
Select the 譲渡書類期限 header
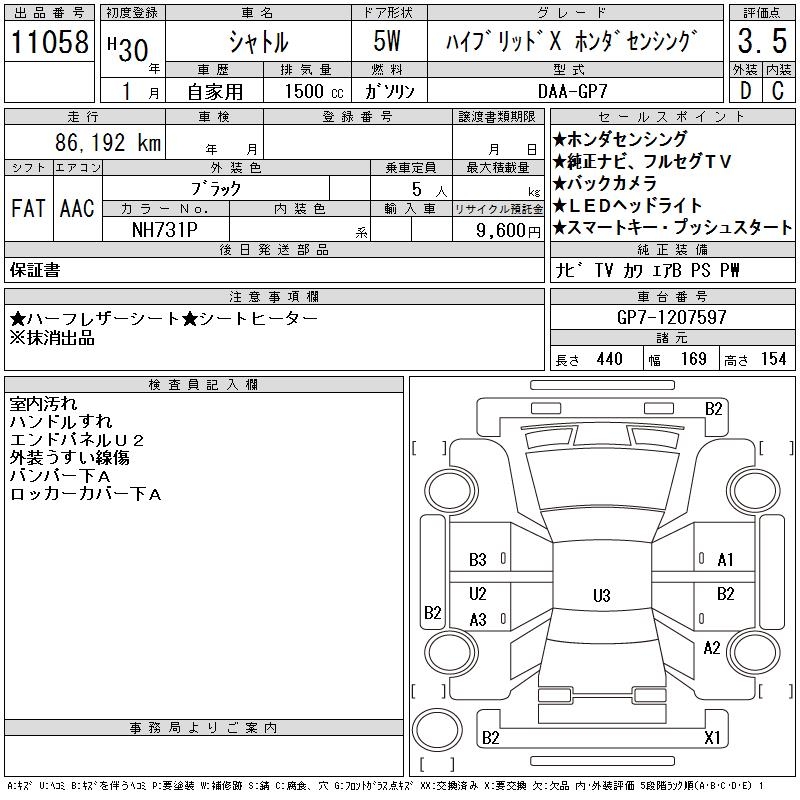pyautogui.click(x=497, y=117)
